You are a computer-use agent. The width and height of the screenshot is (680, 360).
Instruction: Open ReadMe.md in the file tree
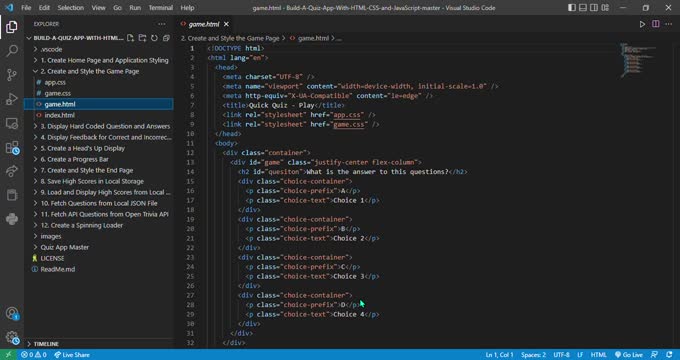pos(99,269)
